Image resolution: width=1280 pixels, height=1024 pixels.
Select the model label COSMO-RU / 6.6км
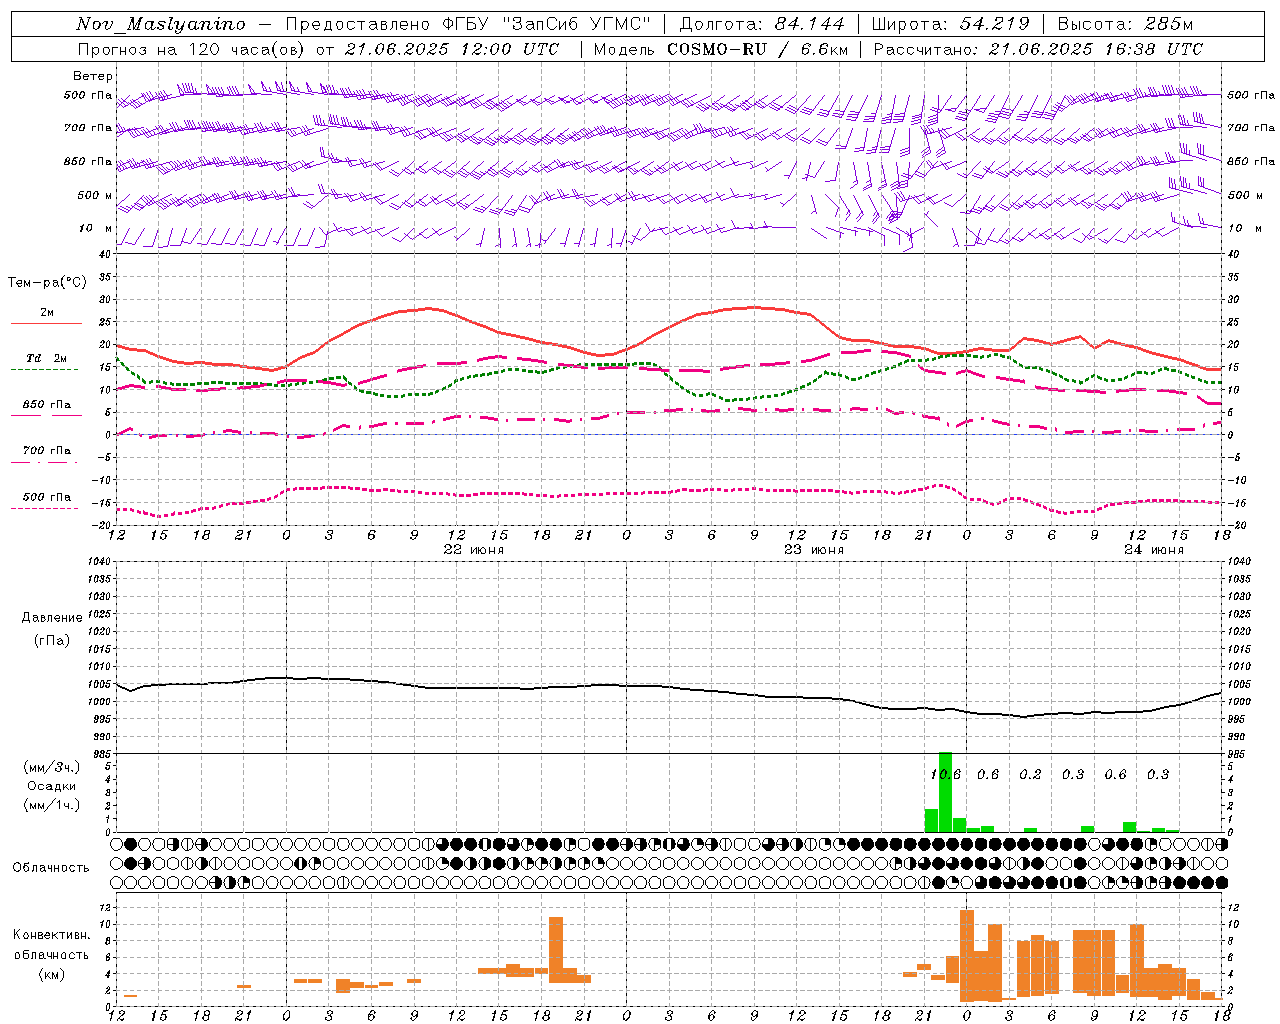[x=757, y=49]
